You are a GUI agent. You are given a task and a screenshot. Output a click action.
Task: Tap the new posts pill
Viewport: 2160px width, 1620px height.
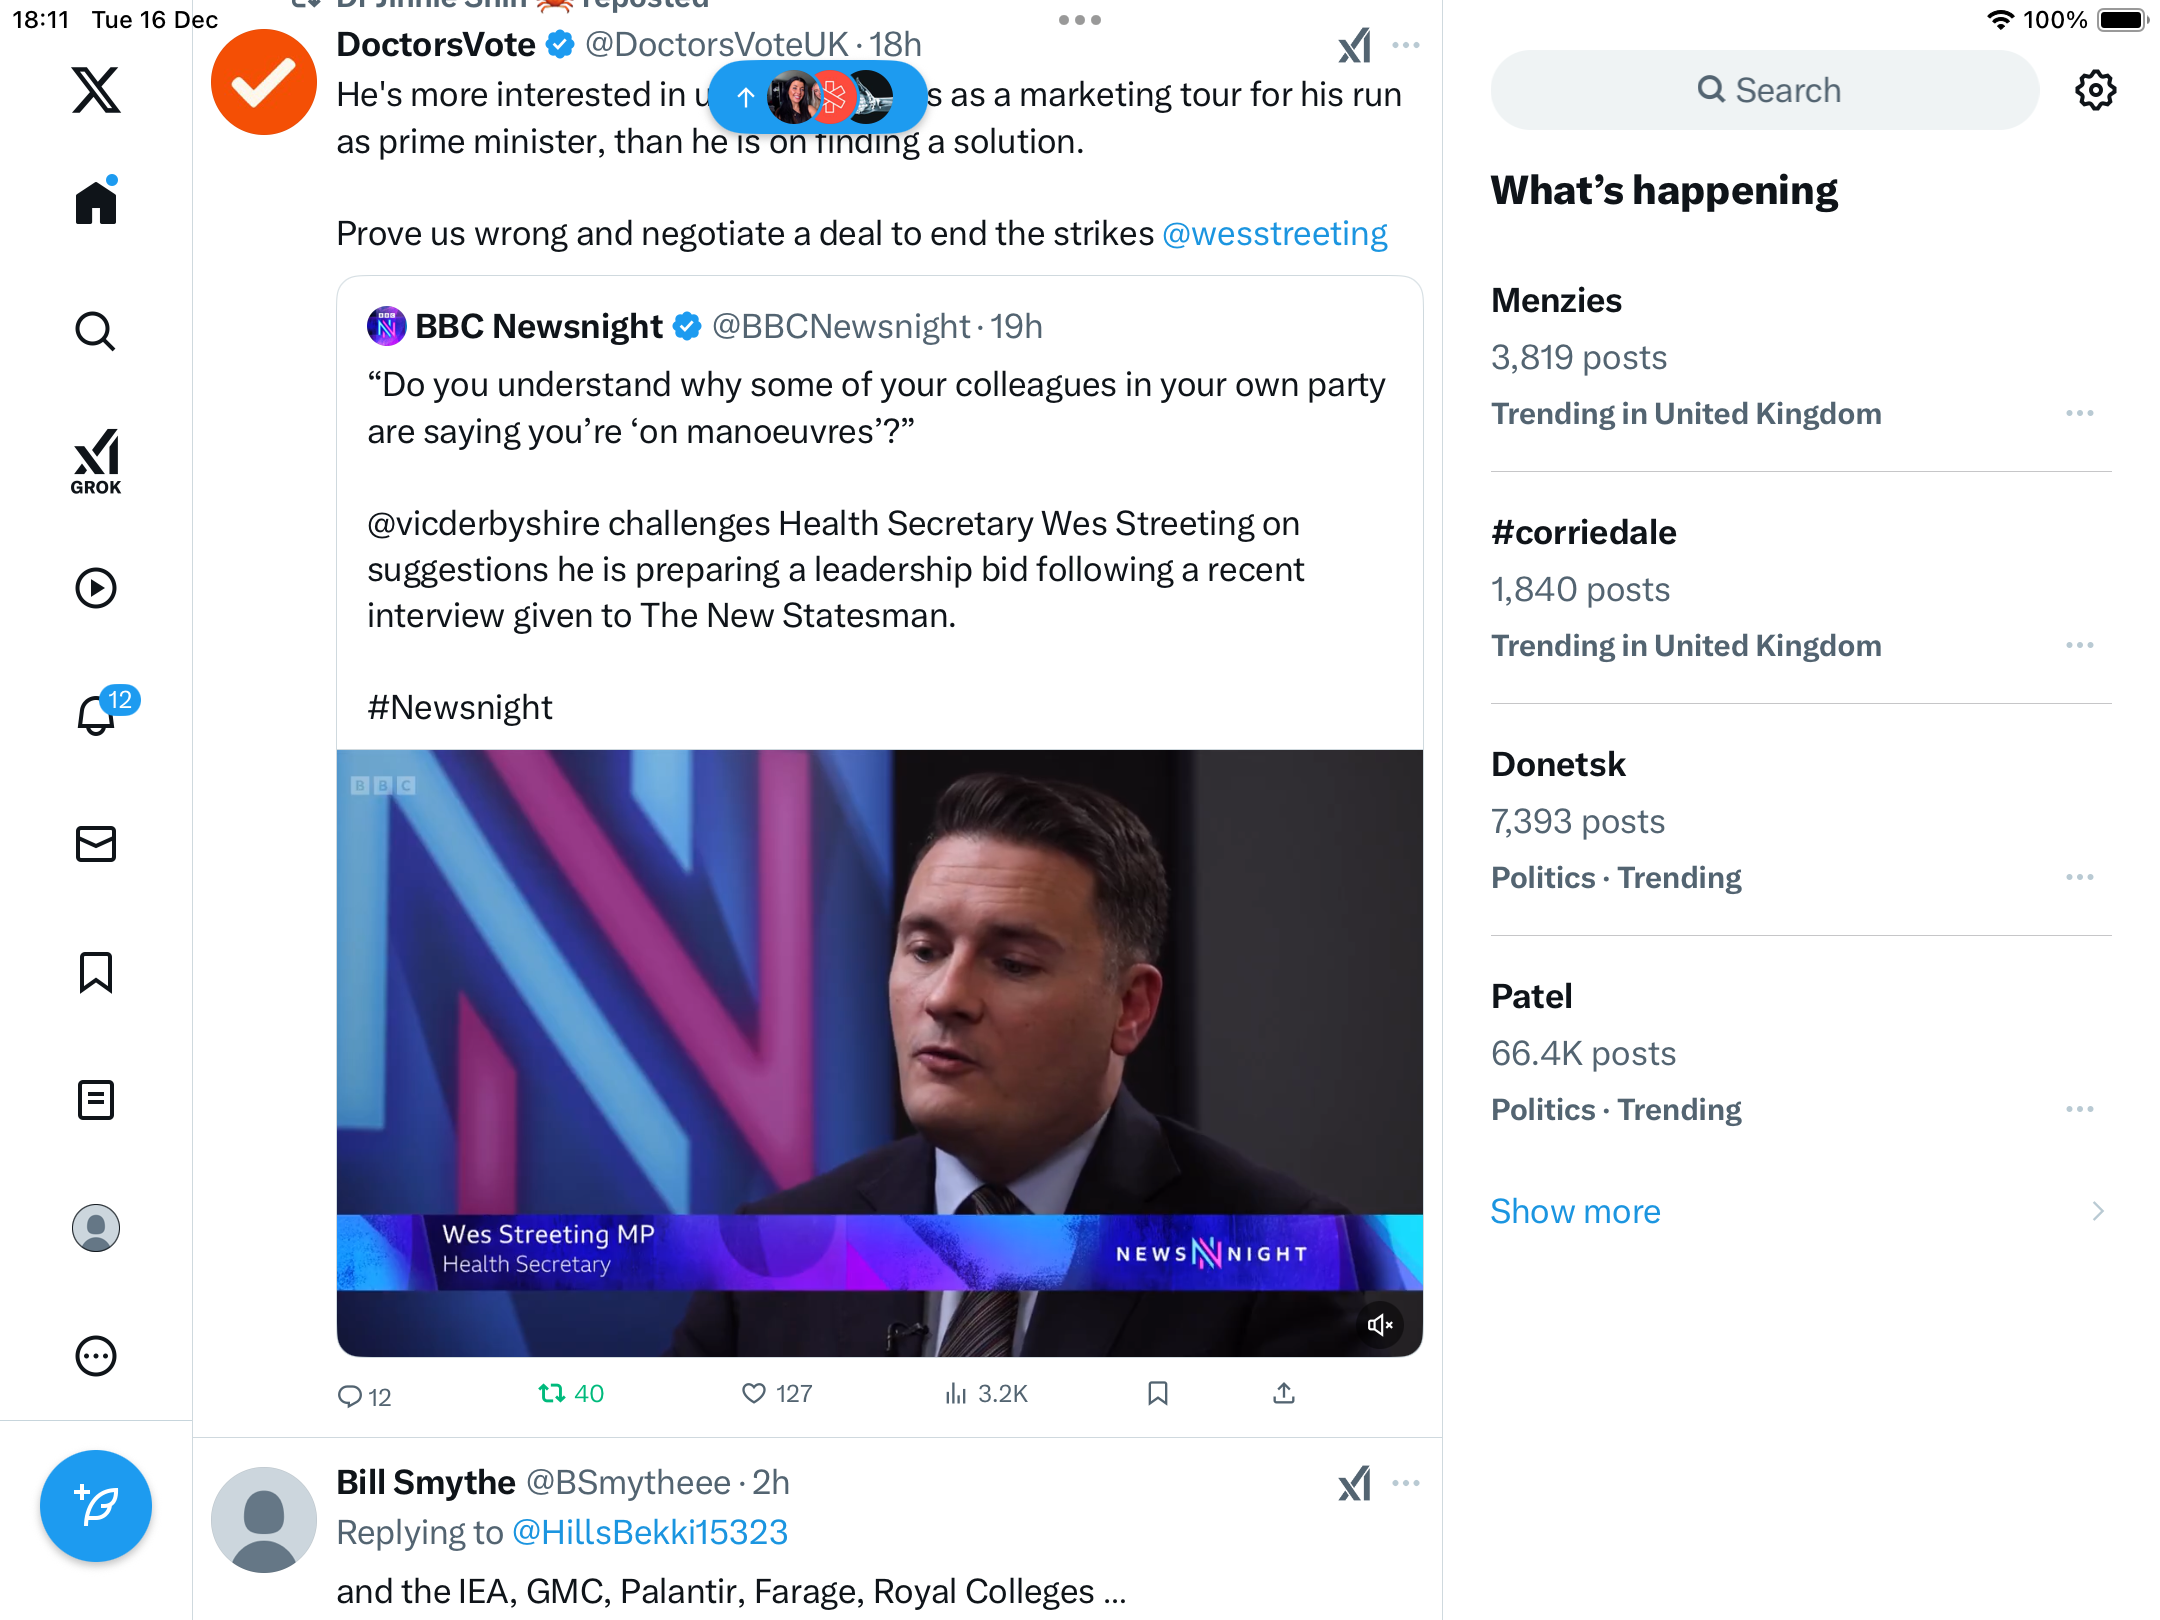click(x=817, y=97)
